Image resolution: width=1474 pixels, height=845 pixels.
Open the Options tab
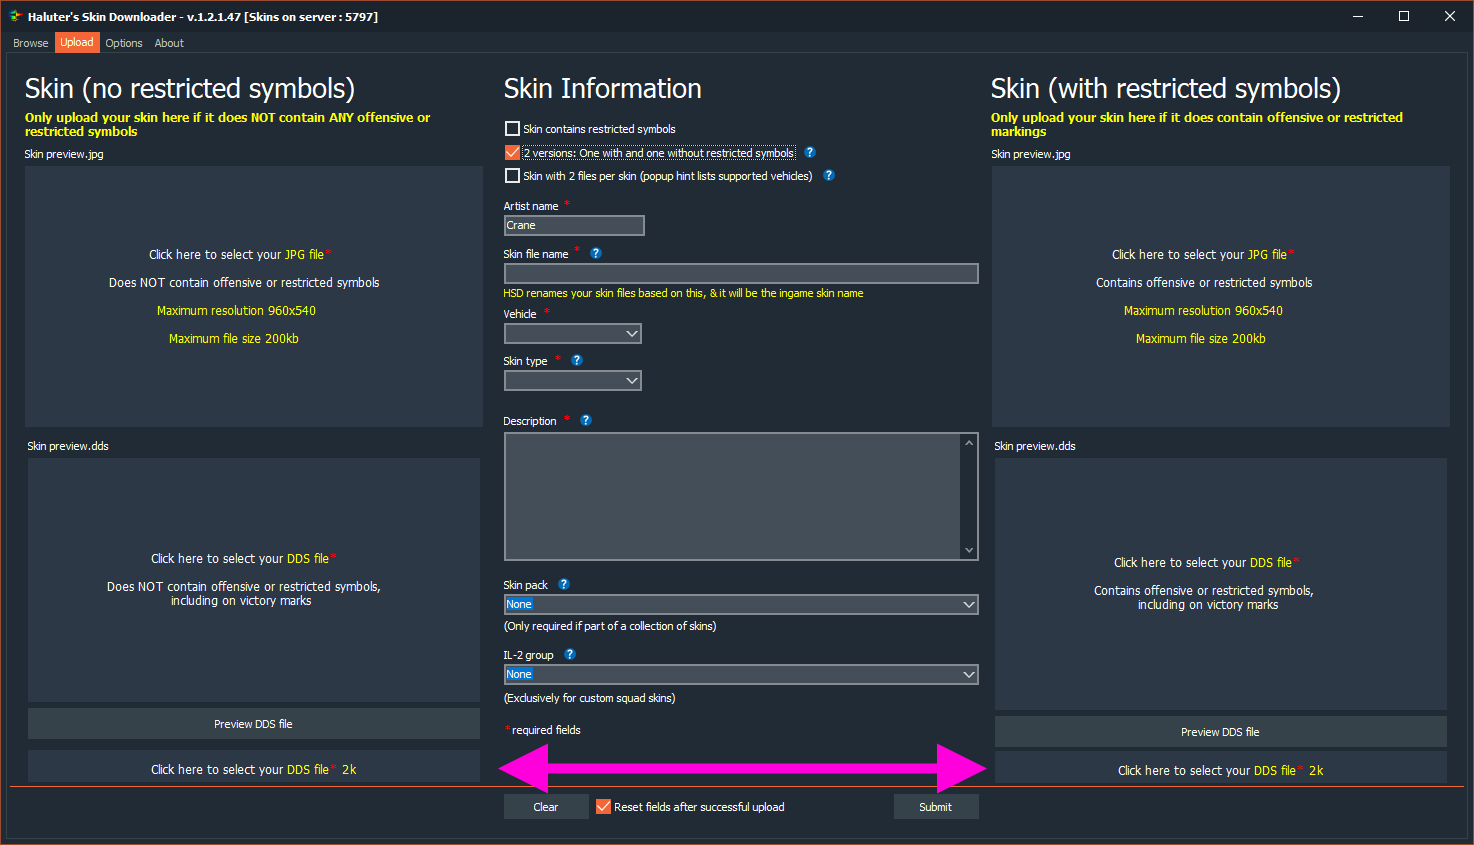click(124, 43)
